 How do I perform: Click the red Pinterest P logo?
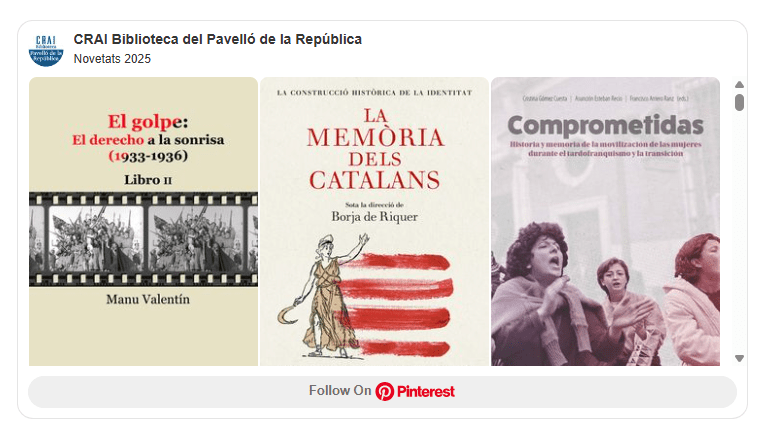tap(385, 392)
